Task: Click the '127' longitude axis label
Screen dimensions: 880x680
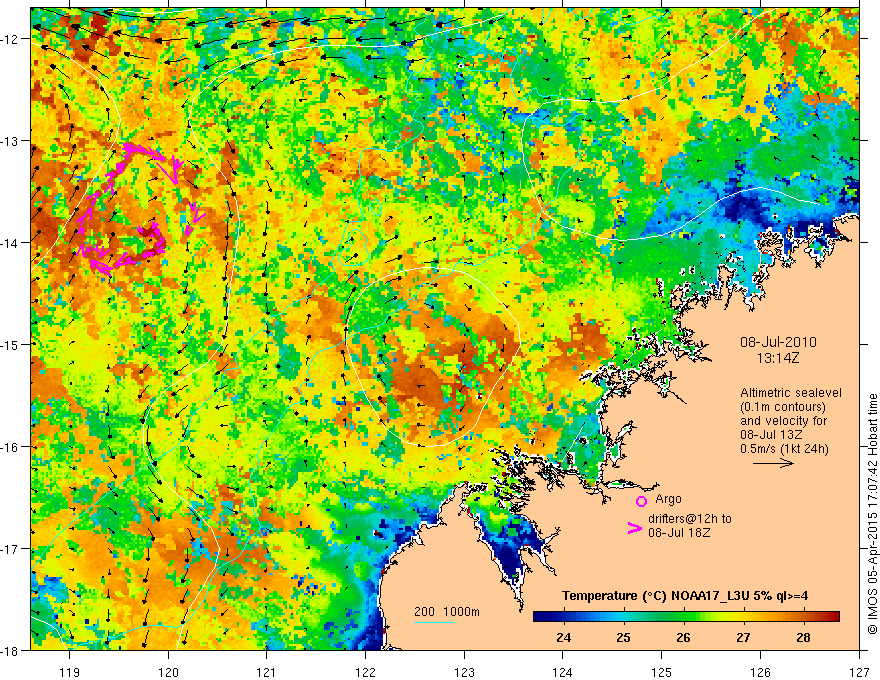Action: click(859, 672)
